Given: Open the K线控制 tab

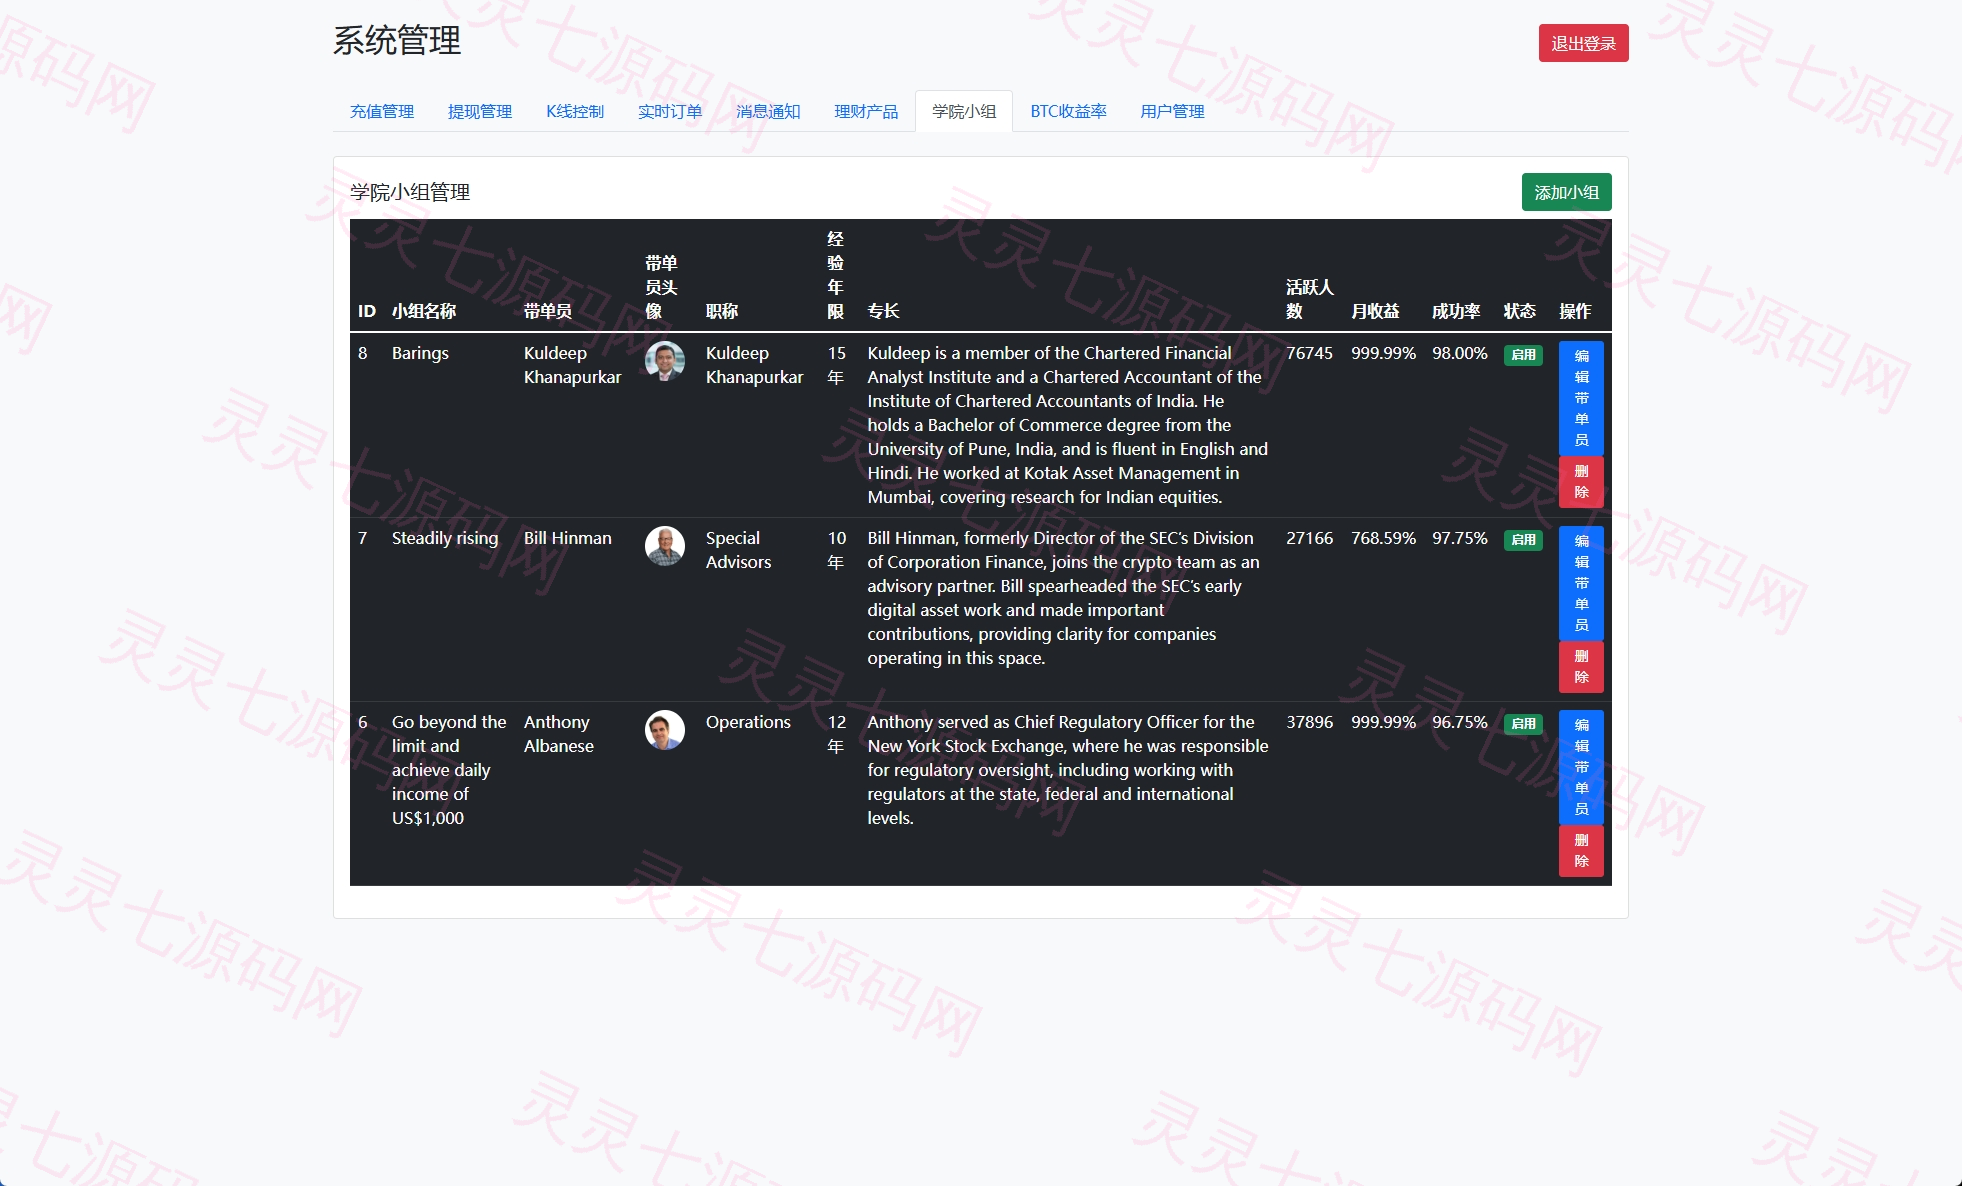Looking at the screenshot, I should (x=575, y=111).
